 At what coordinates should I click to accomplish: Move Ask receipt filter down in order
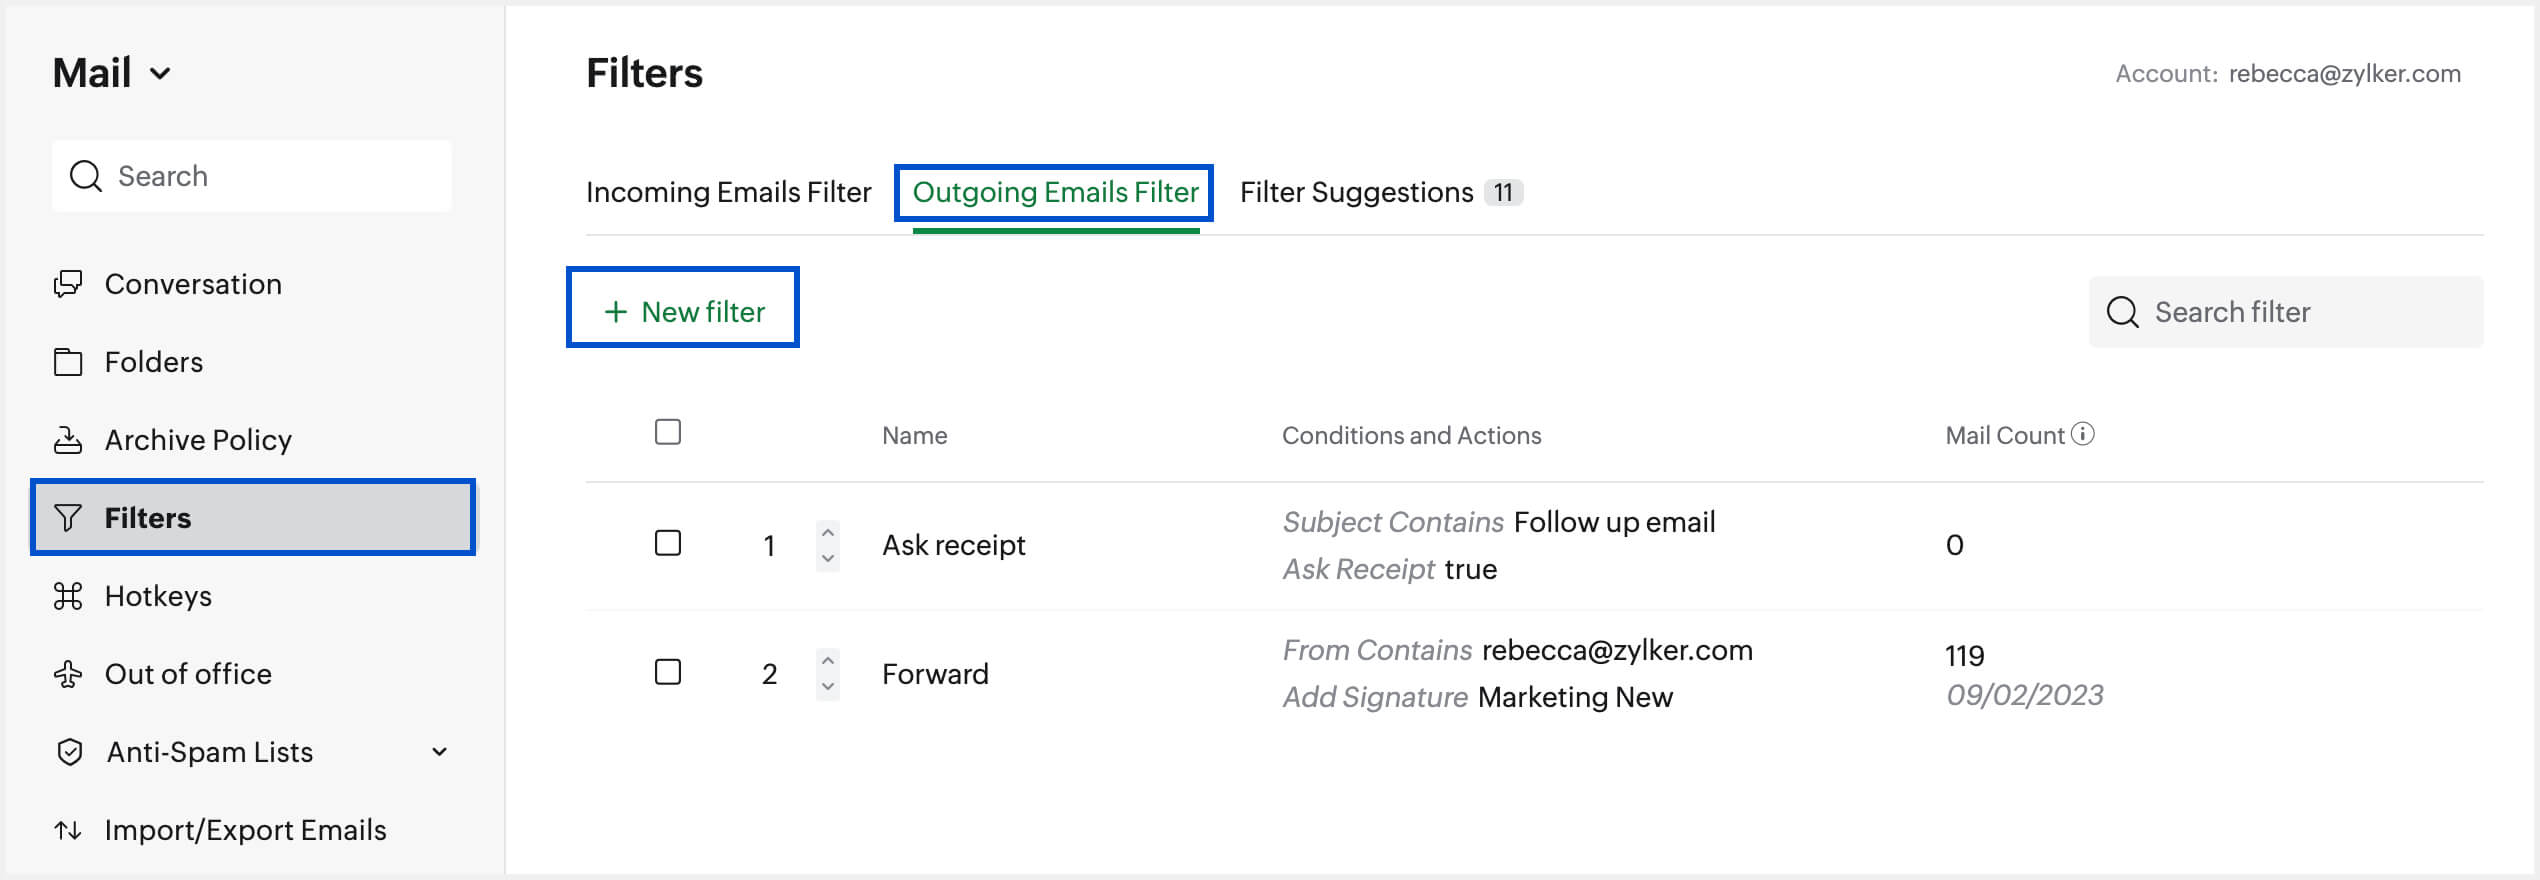click(x=827, y=559)
